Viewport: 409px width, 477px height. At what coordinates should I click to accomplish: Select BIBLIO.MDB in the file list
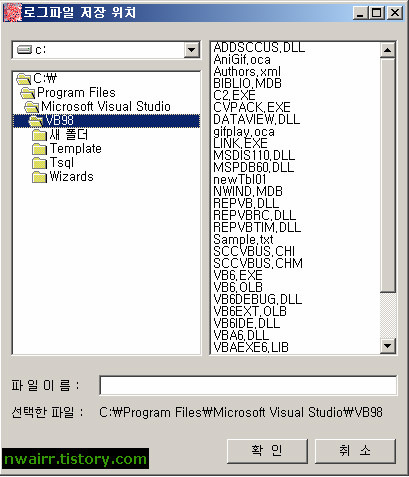pos(248,83)
